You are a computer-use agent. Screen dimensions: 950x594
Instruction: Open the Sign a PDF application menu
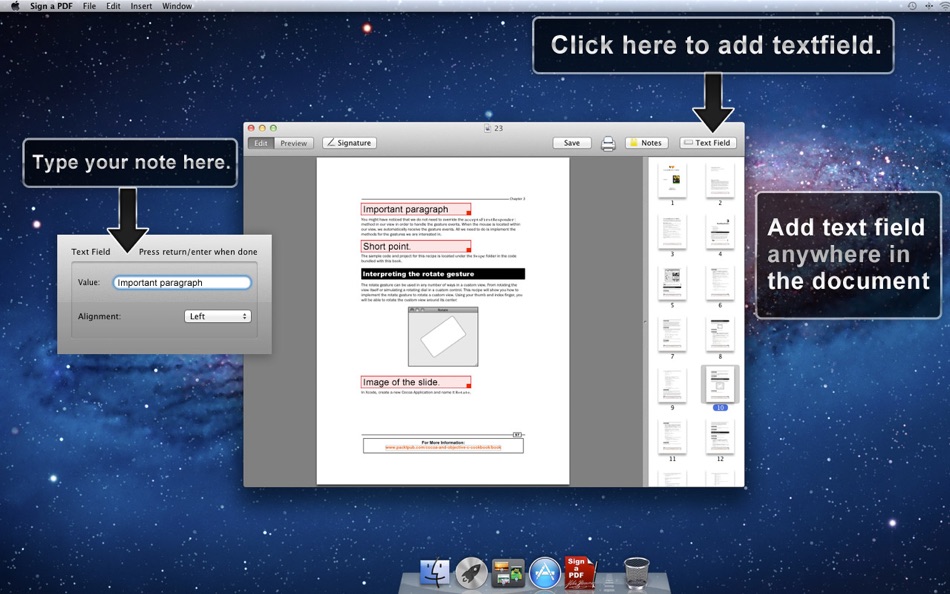tap(51, 6)
